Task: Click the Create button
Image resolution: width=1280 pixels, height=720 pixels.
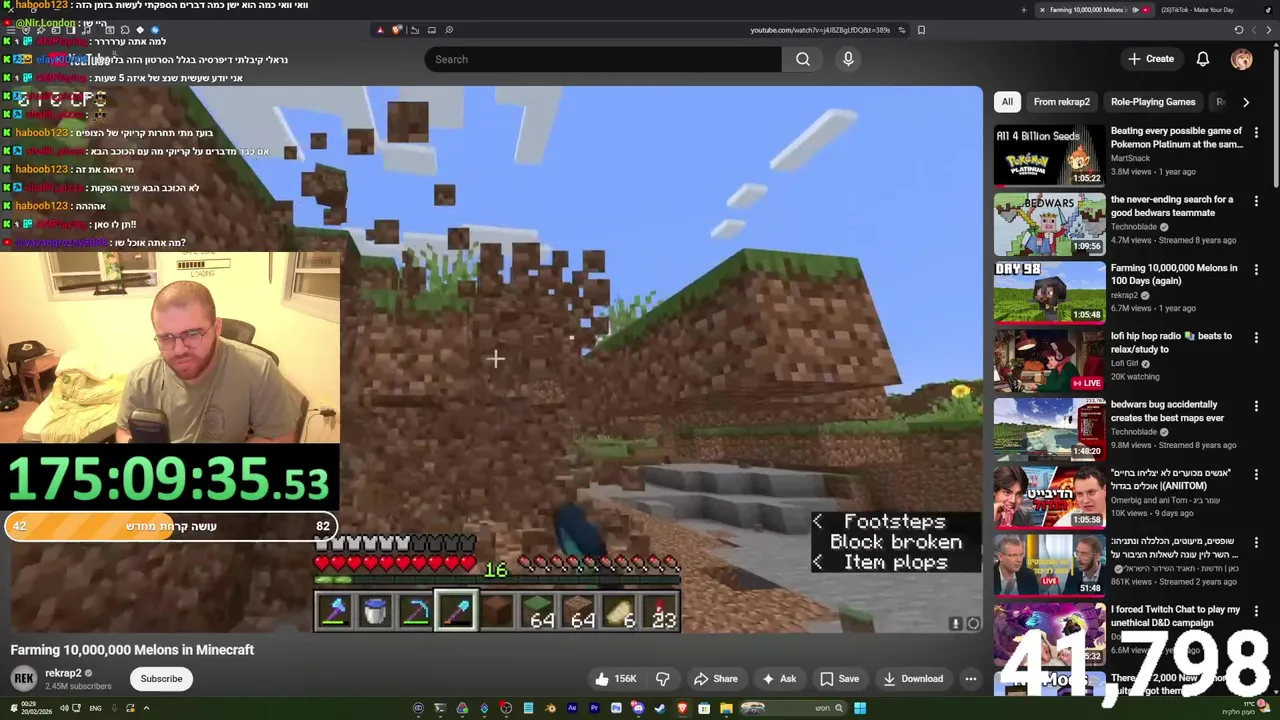Action: point(1151,59)
